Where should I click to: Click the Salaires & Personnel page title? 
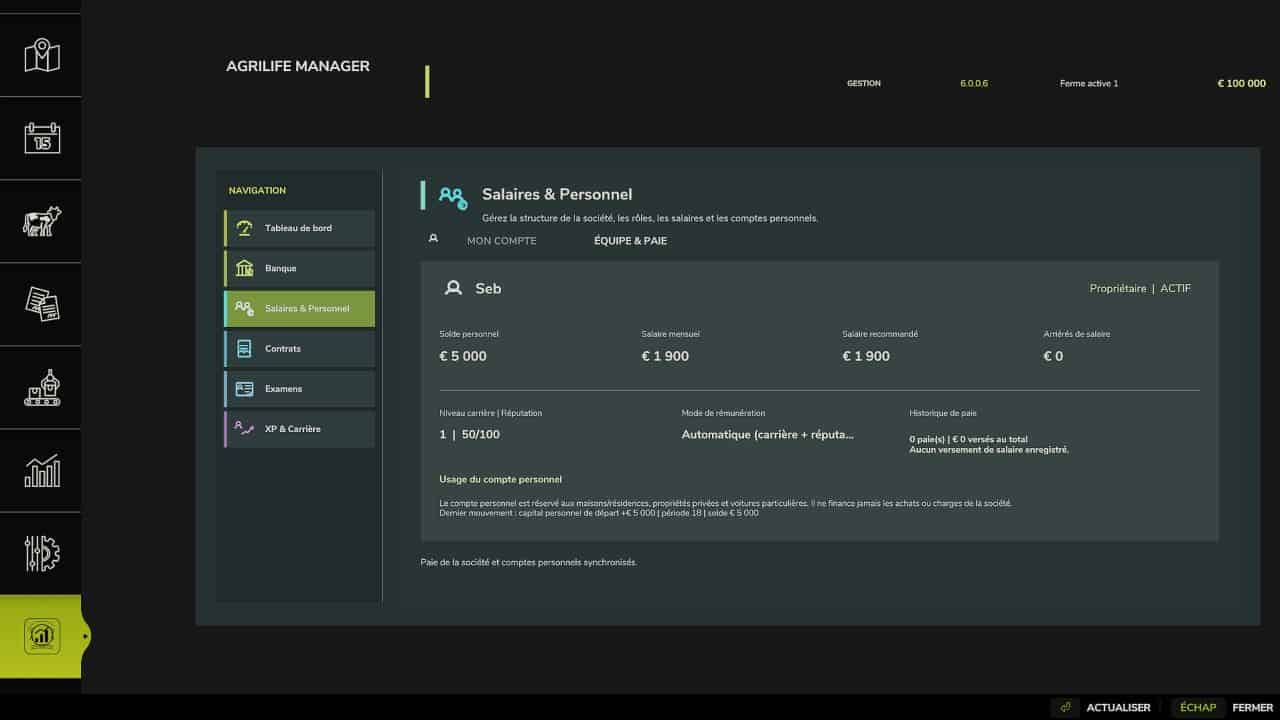557,194
